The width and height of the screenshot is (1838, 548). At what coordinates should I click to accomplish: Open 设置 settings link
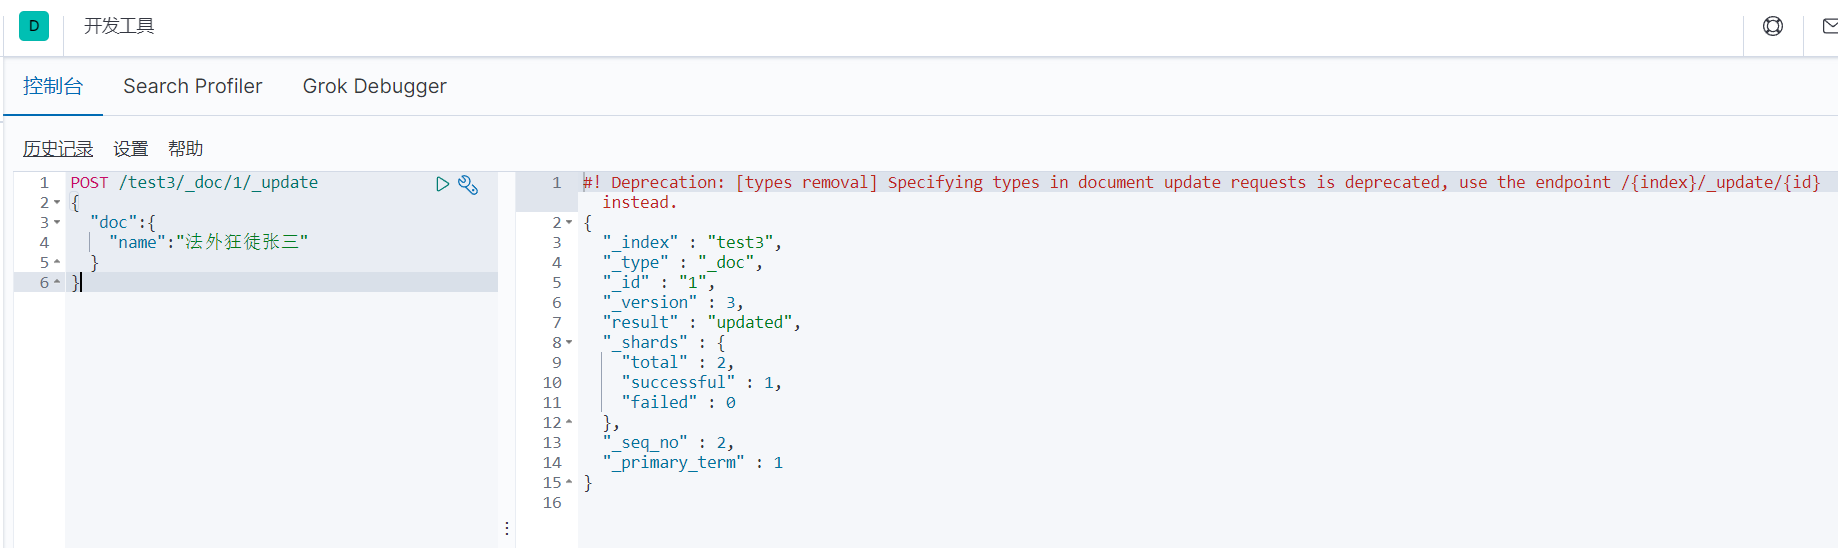click(131, 148)
